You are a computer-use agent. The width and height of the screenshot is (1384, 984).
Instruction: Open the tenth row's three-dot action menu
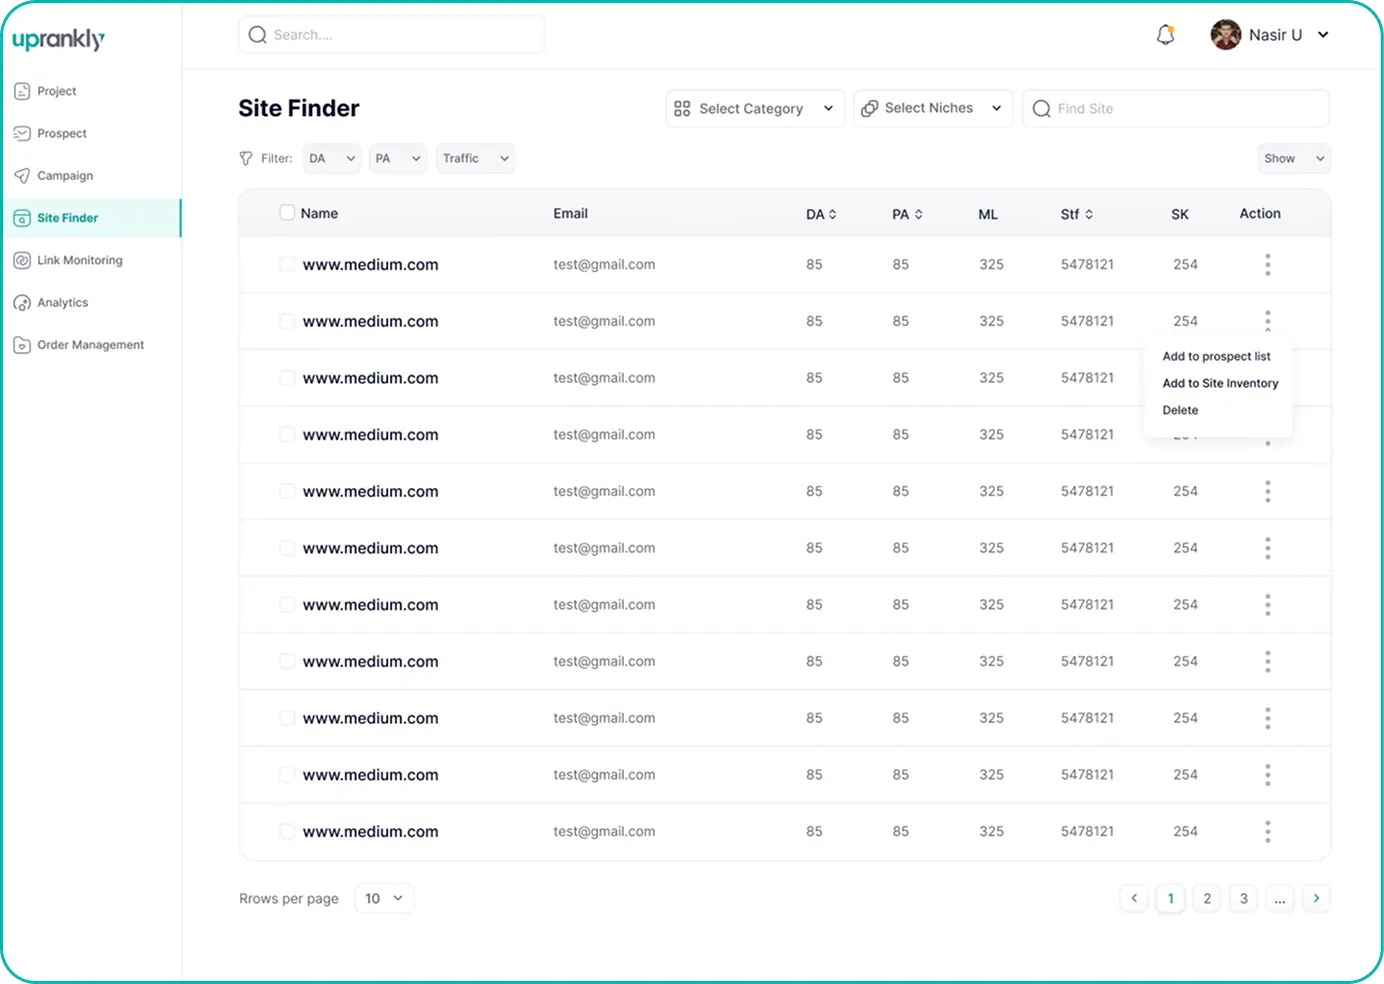click(1267, 775)
